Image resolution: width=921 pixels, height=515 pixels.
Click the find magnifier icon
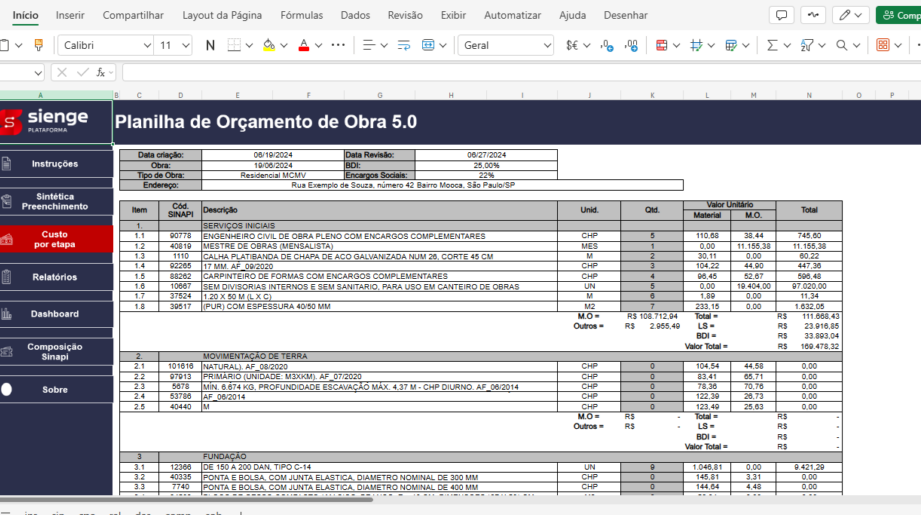pos(842,45)
